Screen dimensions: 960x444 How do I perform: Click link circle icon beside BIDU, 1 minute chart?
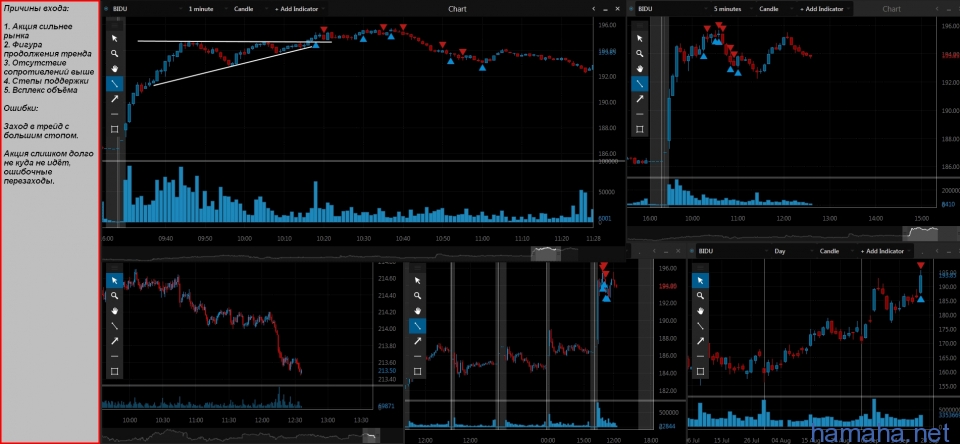pos(107,9)
